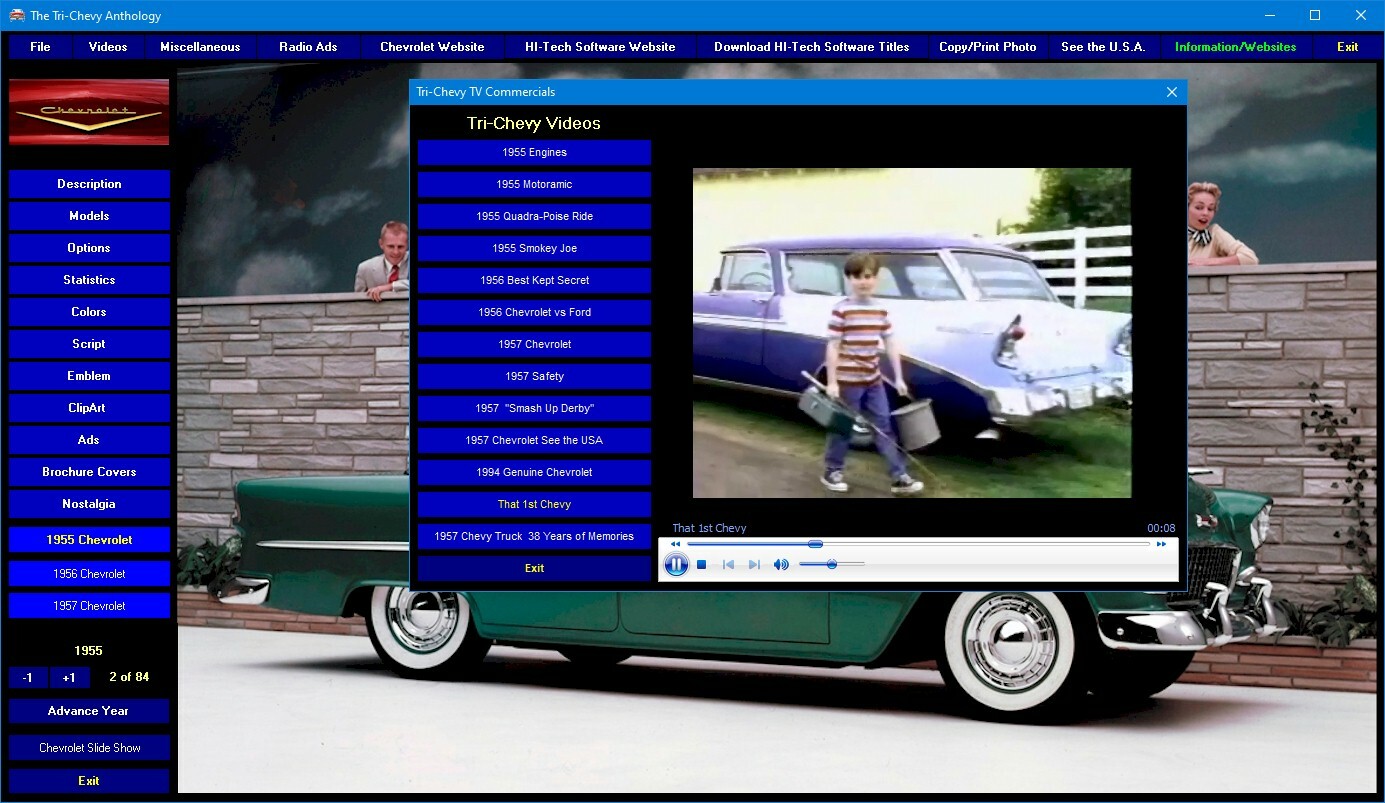Open the Options section
1385x803 pixels.
(x=89, y=248)
